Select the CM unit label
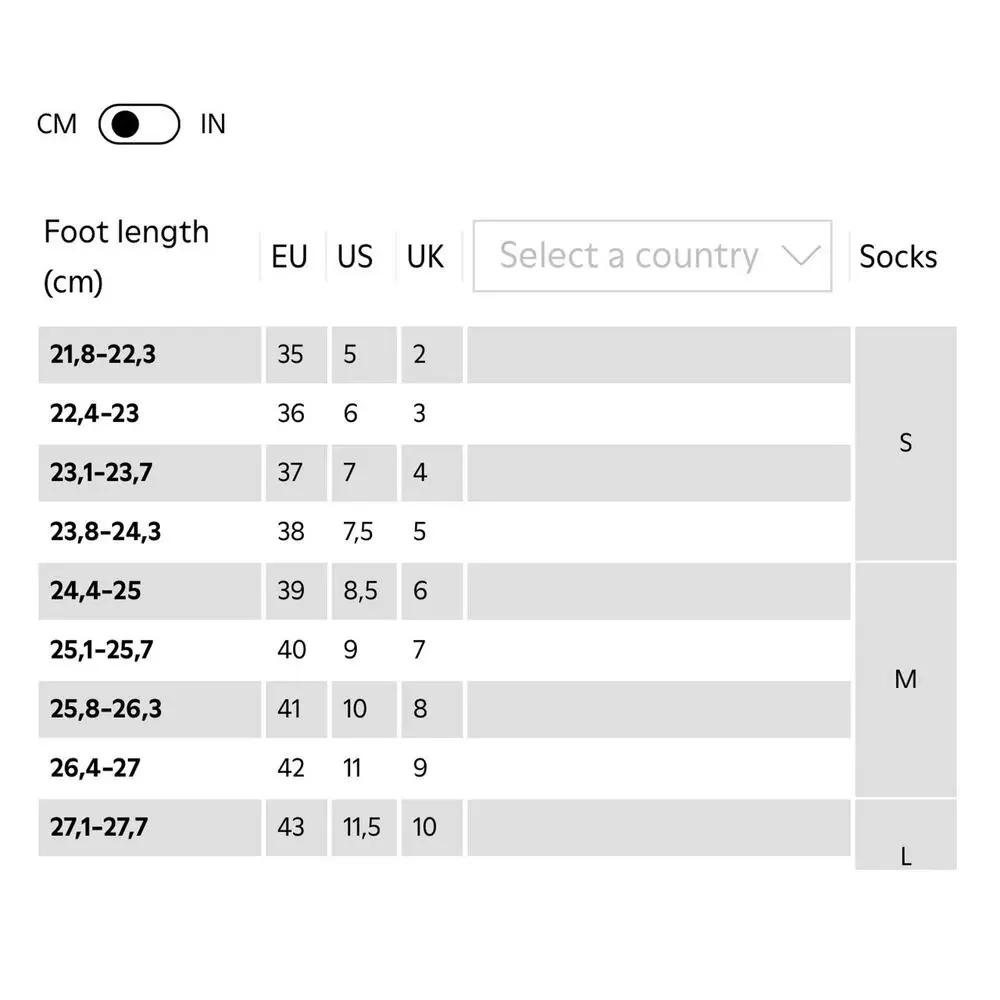Screen dimensions: 1000x1000 [57, 124]
